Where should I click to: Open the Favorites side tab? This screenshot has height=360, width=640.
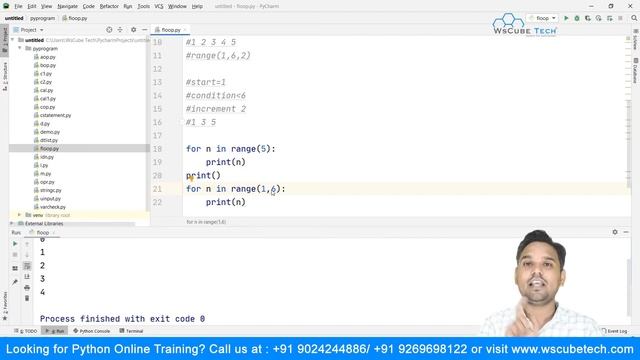(4, 305)
